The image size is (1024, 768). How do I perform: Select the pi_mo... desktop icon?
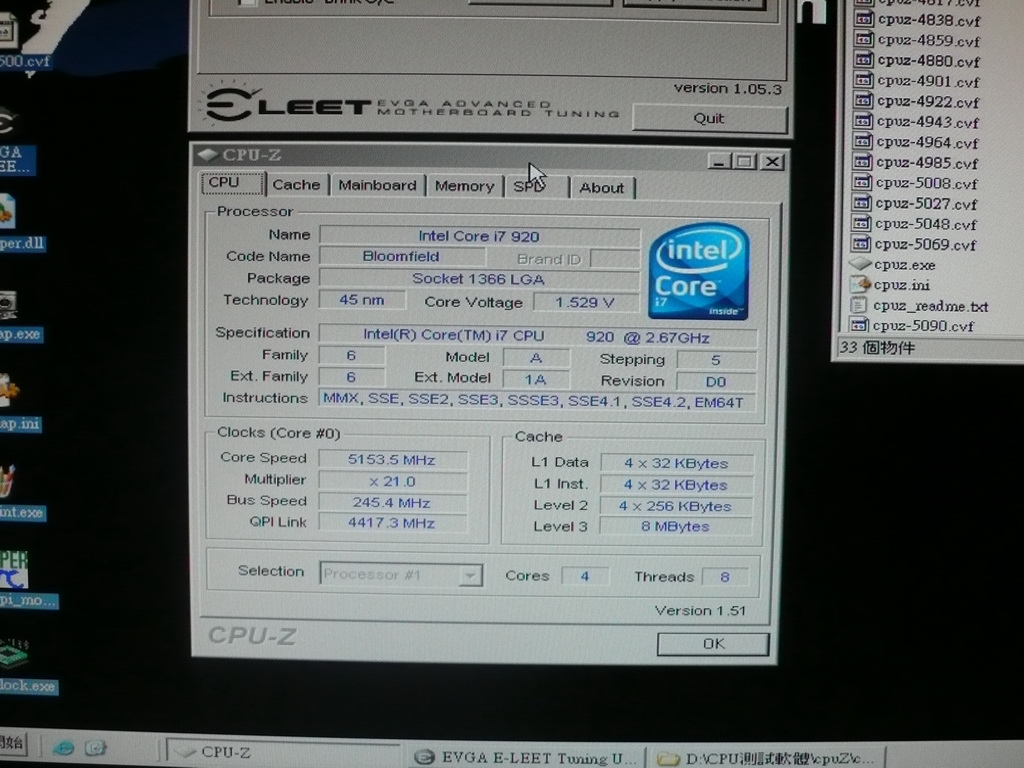tap(13, 569)
